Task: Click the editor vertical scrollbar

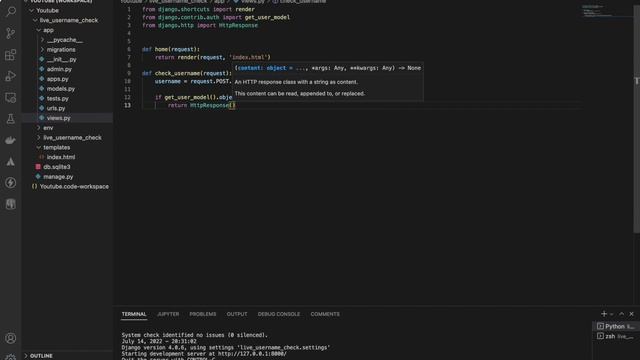Action: (x=636, y=118)
